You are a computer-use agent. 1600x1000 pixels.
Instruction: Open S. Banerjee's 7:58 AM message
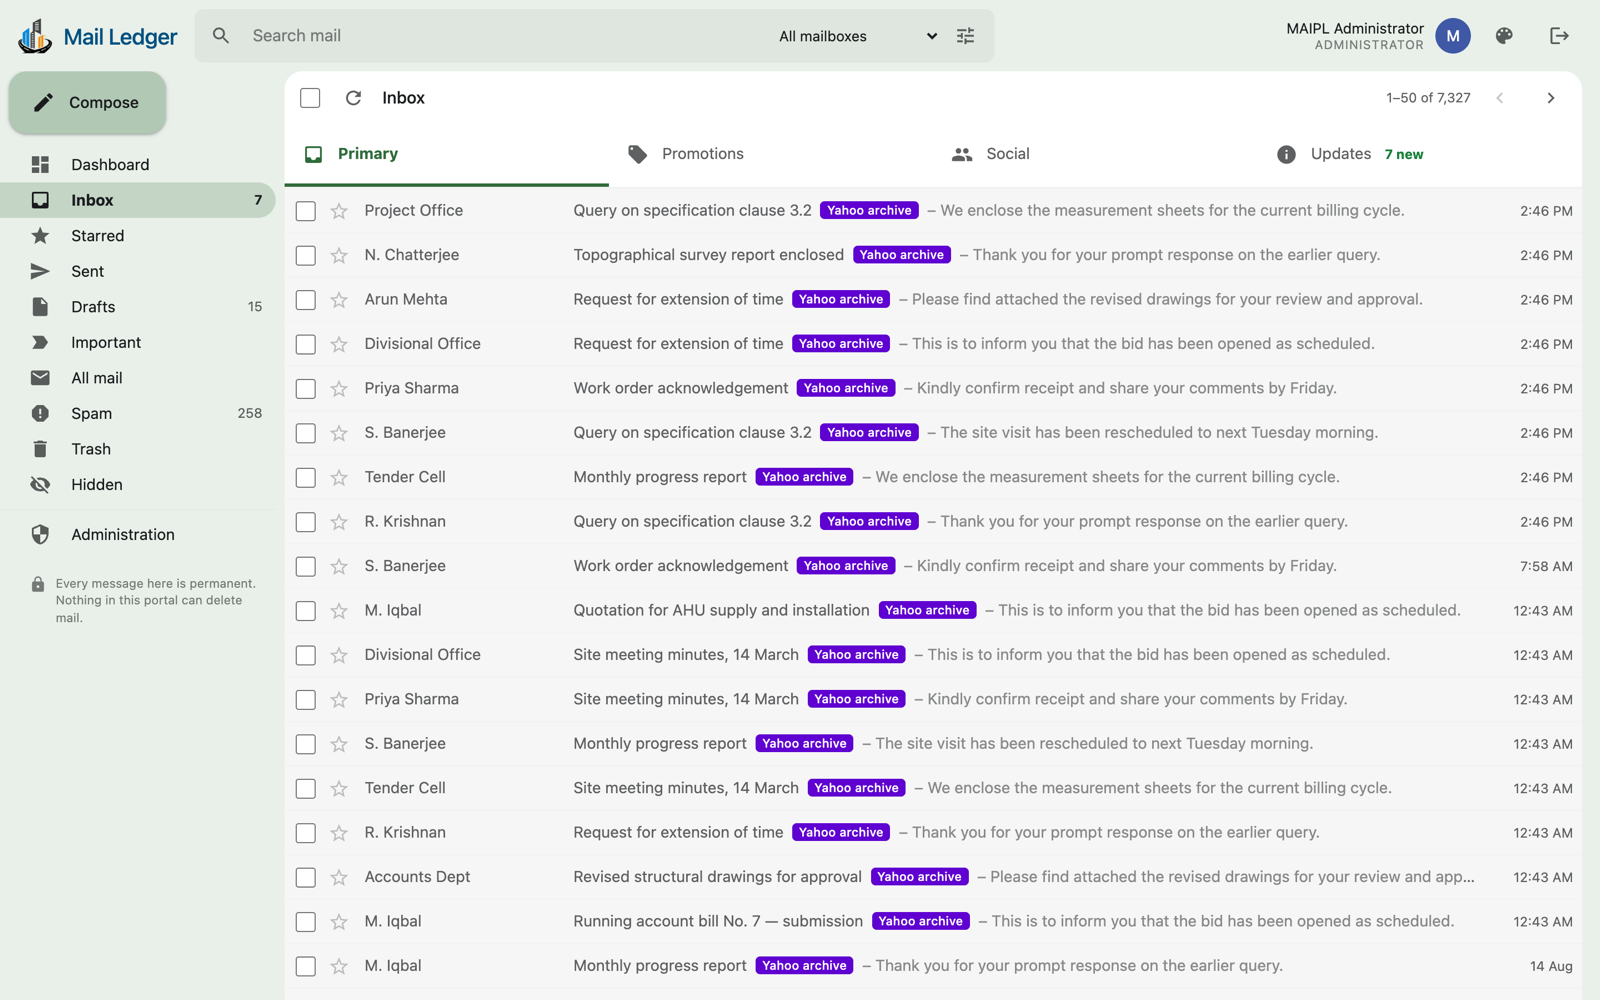933,566
